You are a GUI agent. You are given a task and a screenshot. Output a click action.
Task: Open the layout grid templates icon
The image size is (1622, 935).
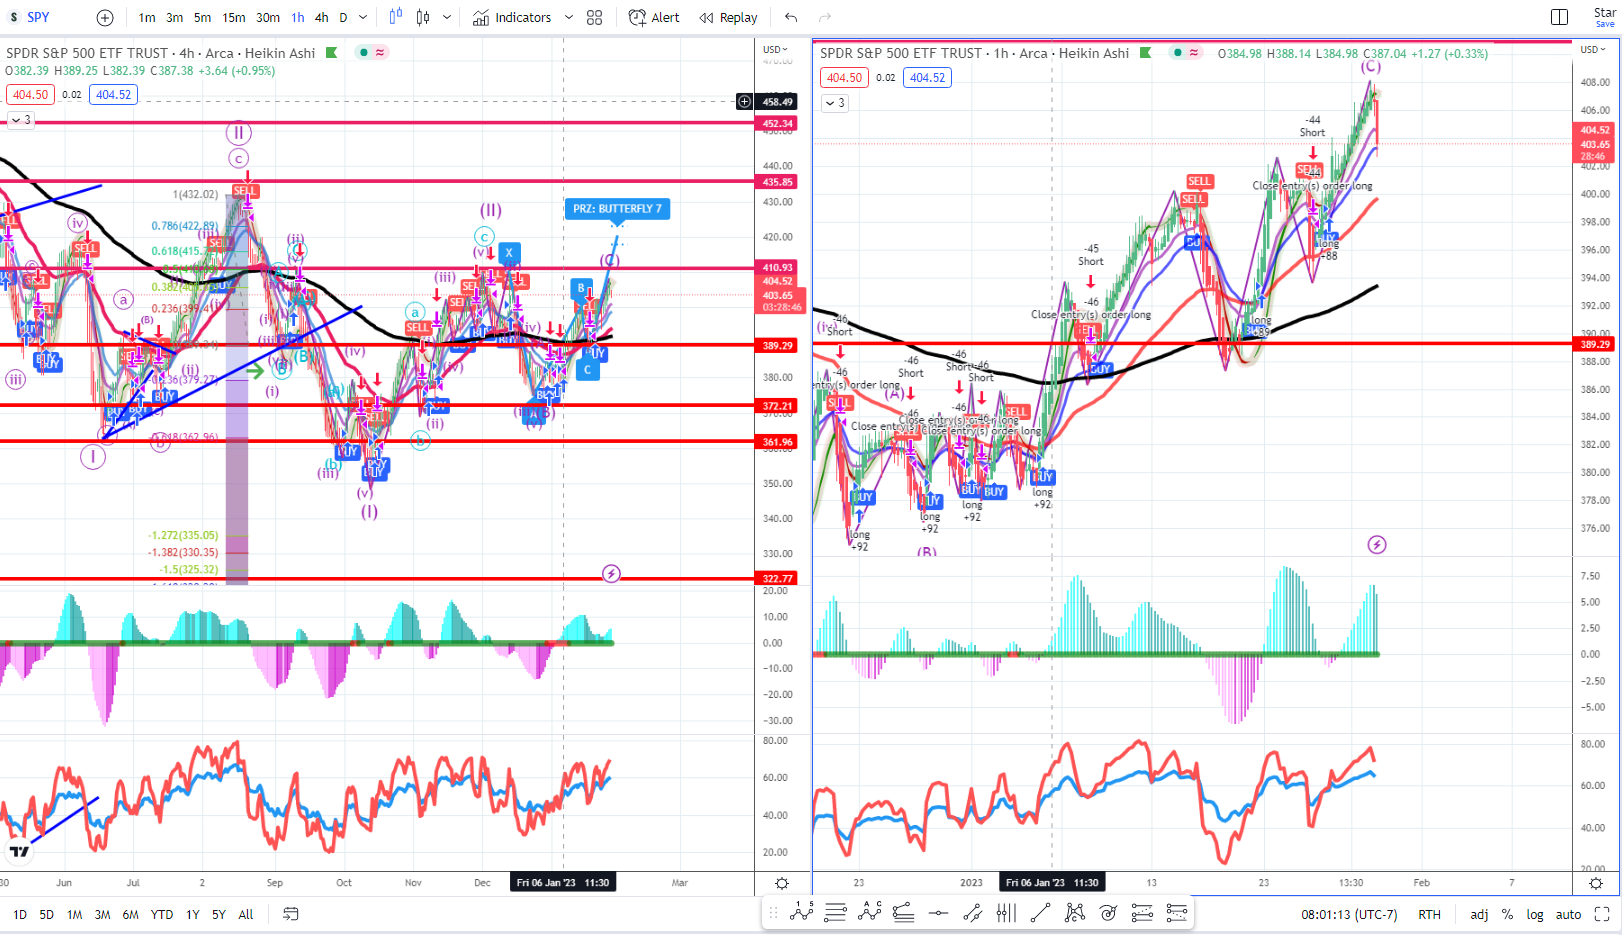click(595, 17)
